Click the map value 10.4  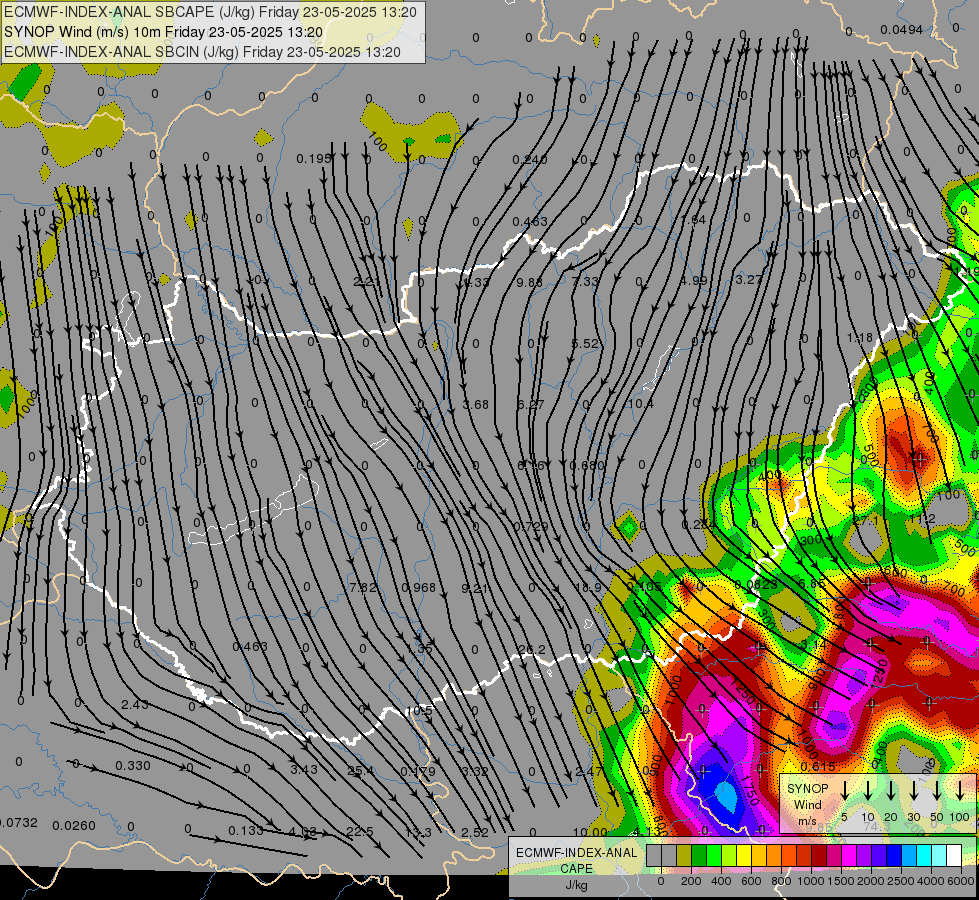(x=640, y=404)
